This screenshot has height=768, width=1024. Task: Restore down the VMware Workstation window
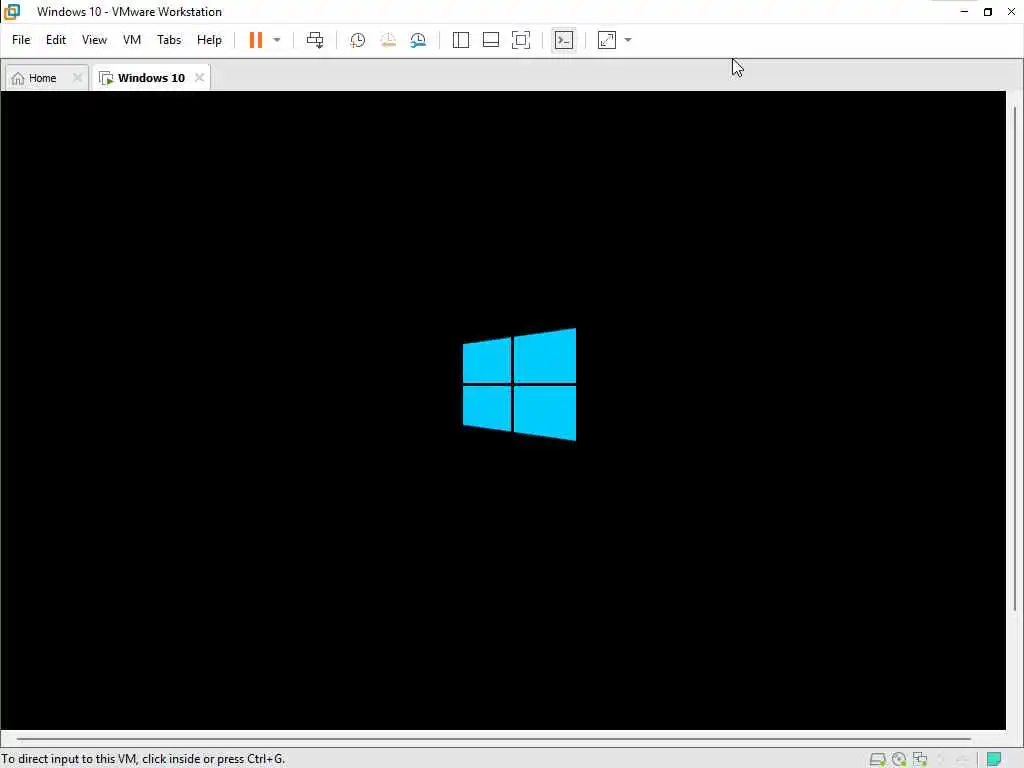pyautogui.click(x=988, y=12)
